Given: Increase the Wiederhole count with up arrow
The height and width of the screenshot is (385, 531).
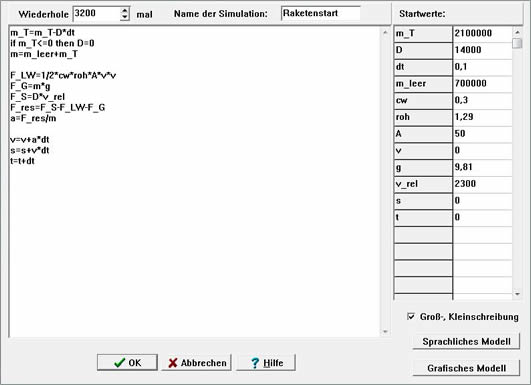Looking at the screenshot, I should pyautogui.click(x=125, y=10).
